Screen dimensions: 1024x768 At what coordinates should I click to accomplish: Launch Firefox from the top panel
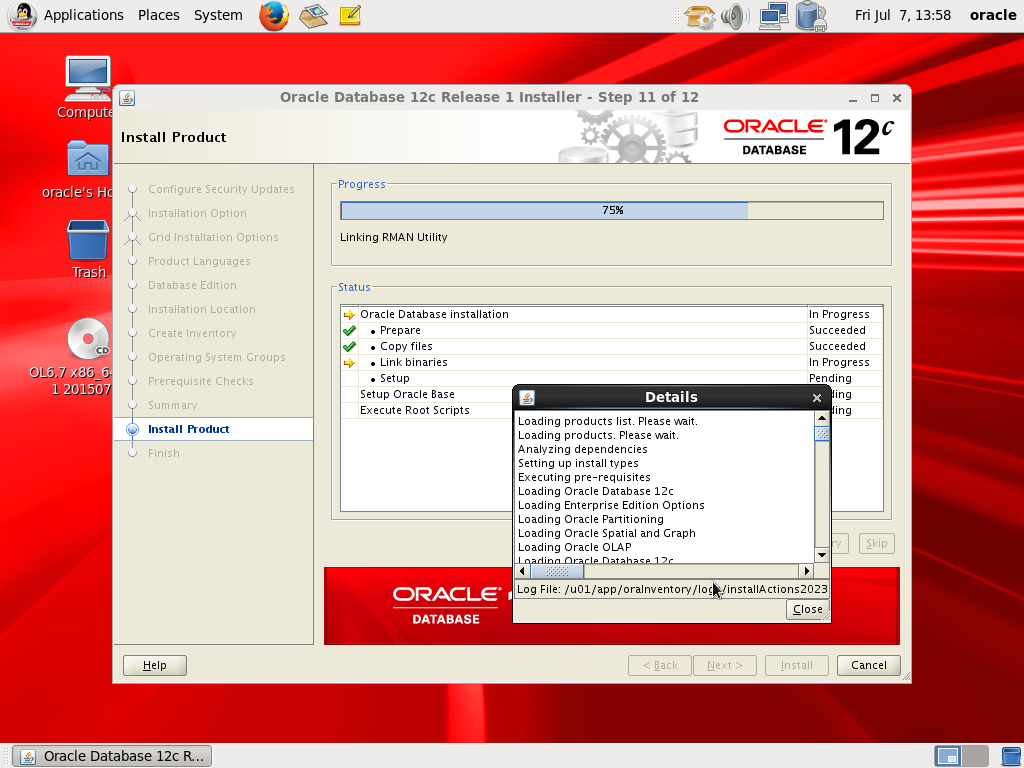tap(274, 16)
